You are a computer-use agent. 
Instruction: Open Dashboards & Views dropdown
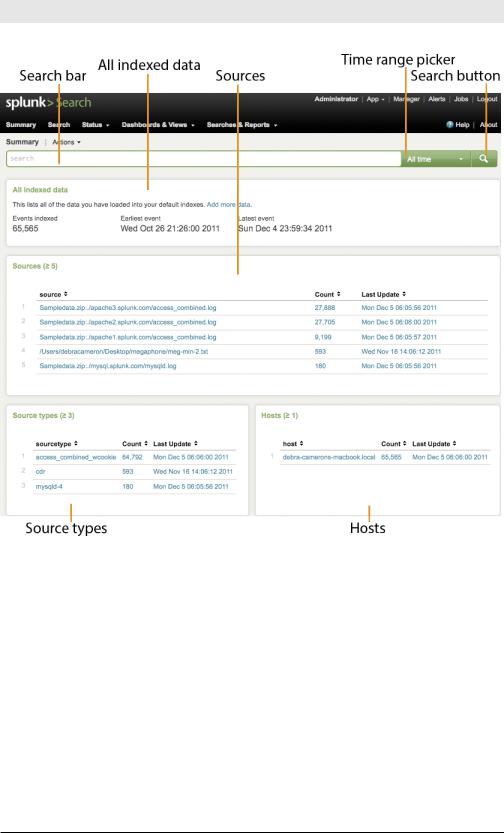pyautogui.click(x=158, y=125)
